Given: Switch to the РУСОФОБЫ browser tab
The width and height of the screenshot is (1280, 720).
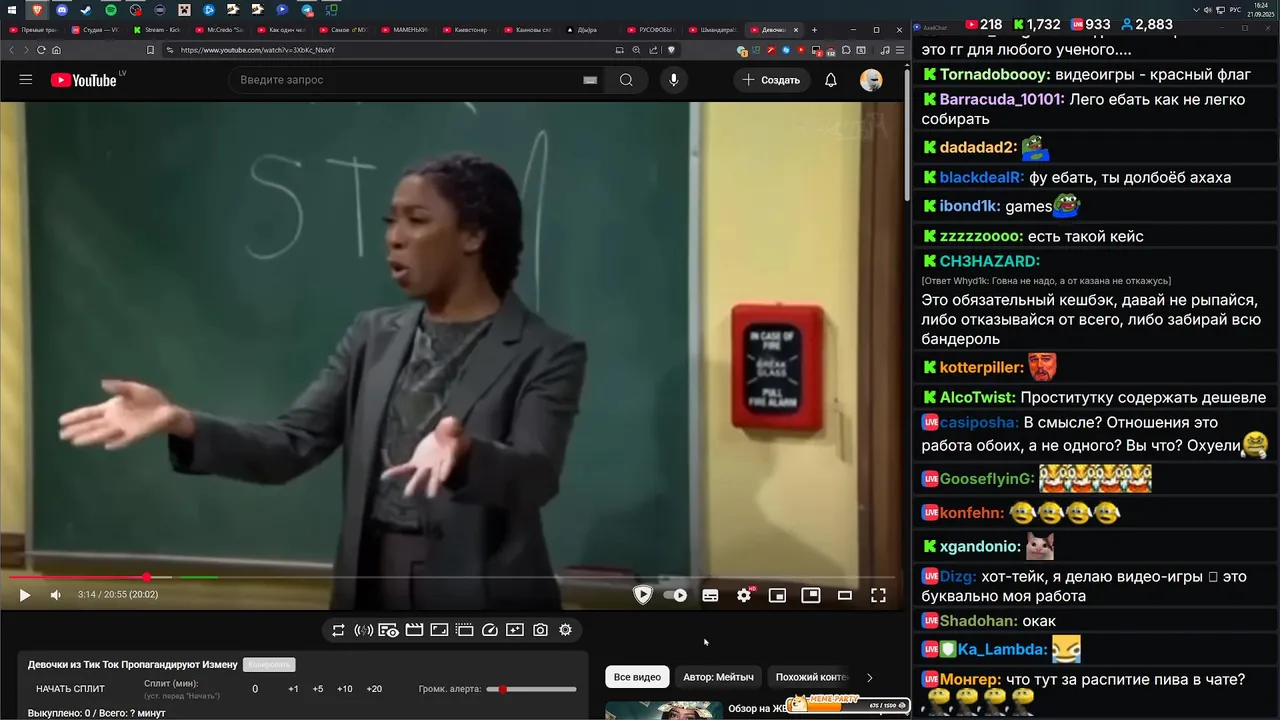Looking at the screenshot, I should 652,30.
